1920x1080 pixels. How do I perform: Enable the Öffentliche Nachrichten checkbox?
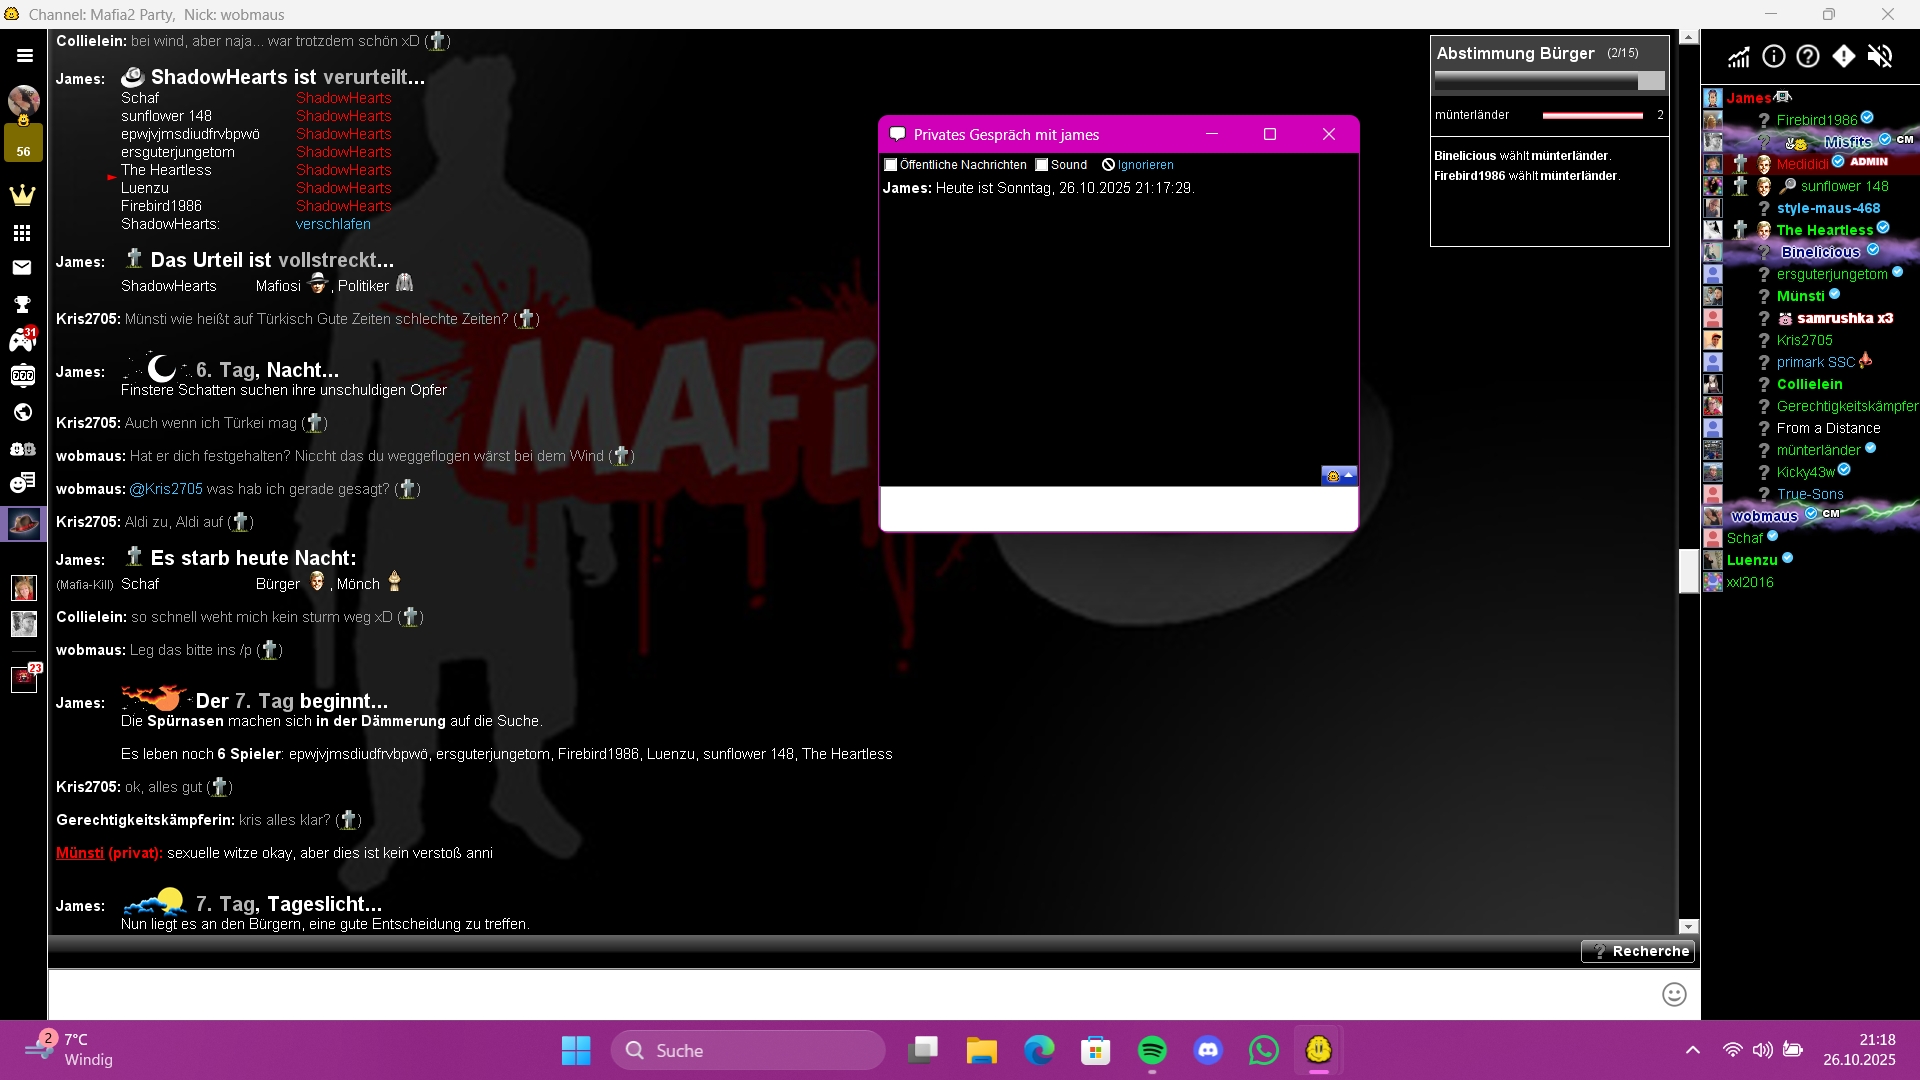pyautogui.click(x=891, y=165)
